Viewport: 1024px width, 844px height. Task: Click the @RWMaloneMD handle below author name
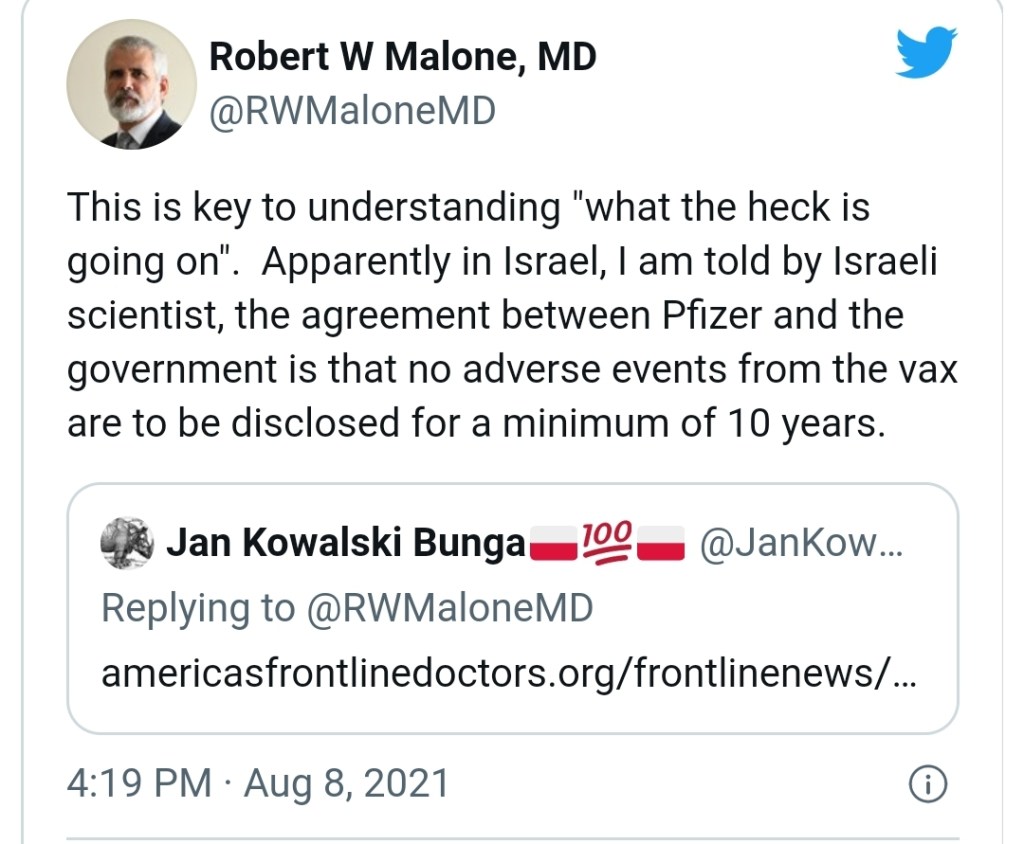[x=352, y=111]
